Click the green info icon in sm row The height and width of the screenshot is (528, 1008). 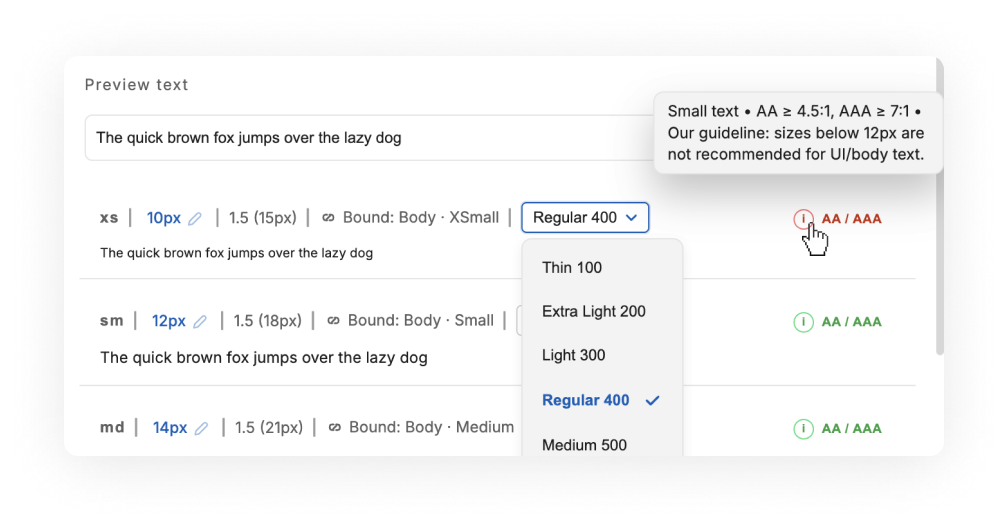803,322
